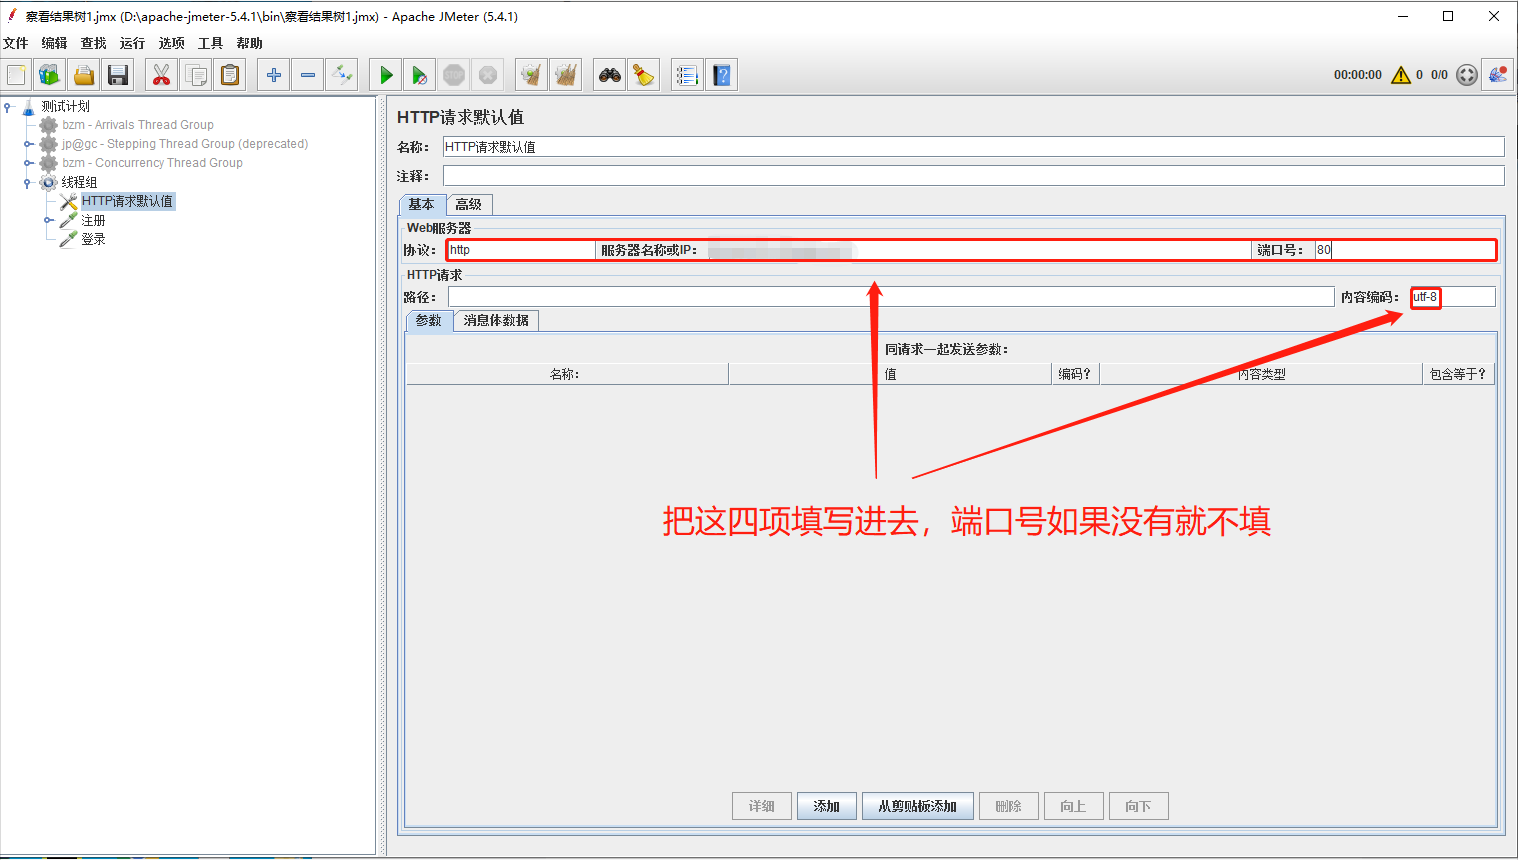Click the 向下 button
The width and height of the screenshot is (1518, 860).
click(1139, 806)
